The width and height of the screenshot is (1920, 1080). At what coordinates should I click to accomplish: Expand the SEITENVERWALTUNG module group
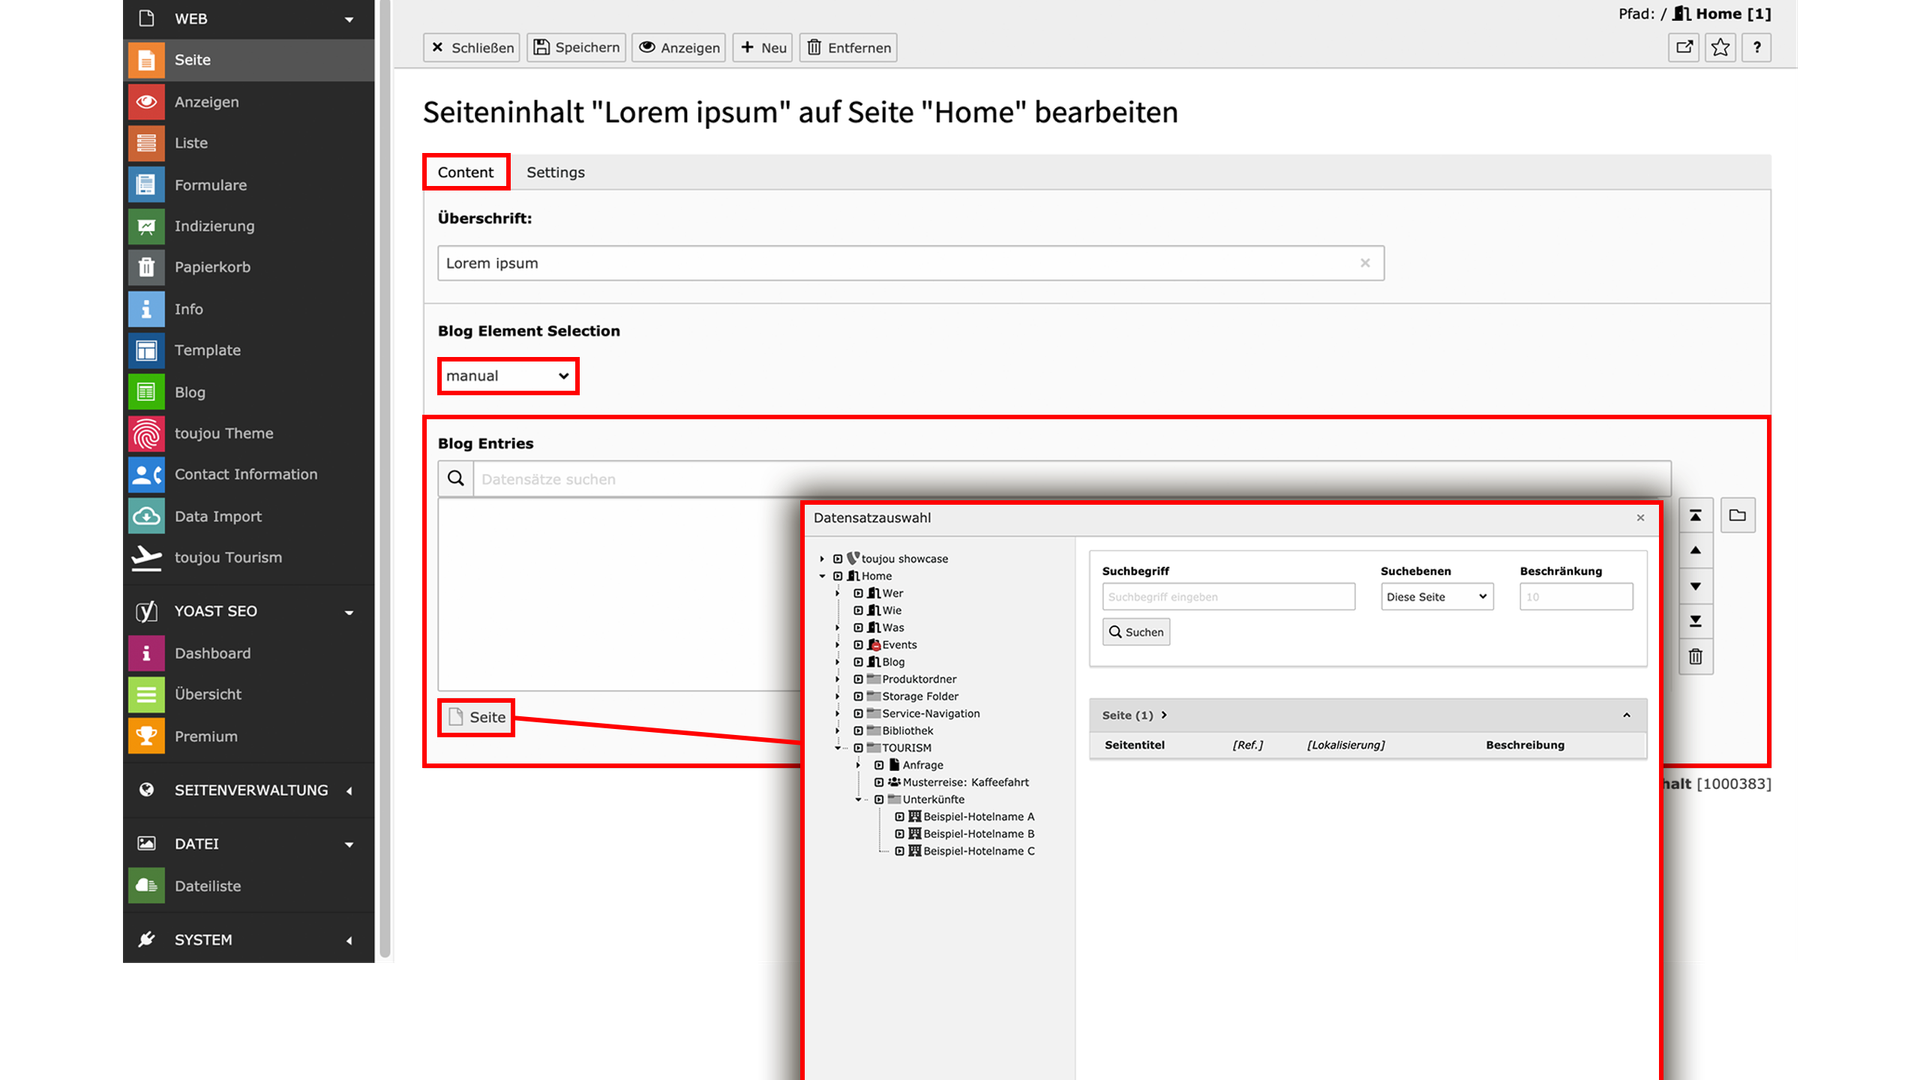tap(349, 791)
